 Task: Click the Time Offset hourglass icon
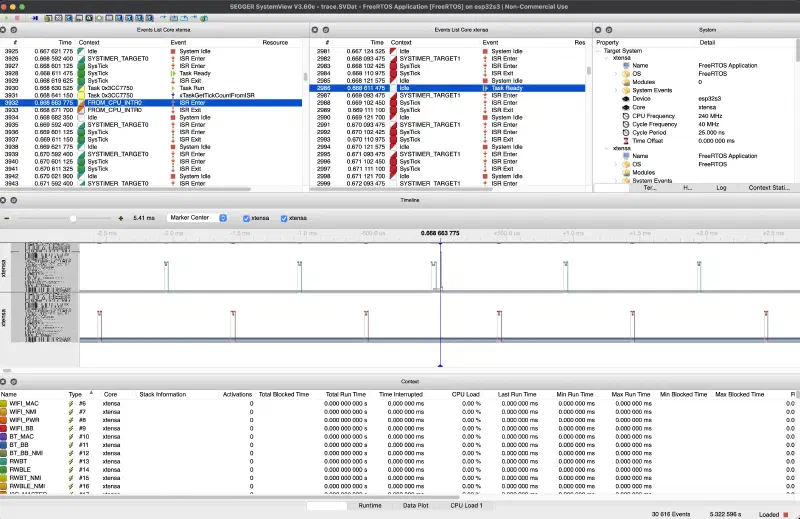626,141
